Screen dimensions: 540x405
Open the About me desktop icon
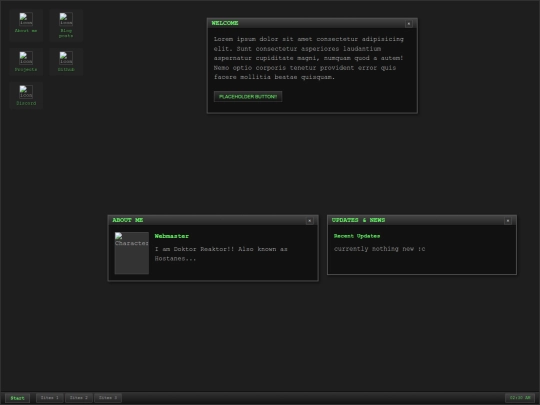[26, 25]
